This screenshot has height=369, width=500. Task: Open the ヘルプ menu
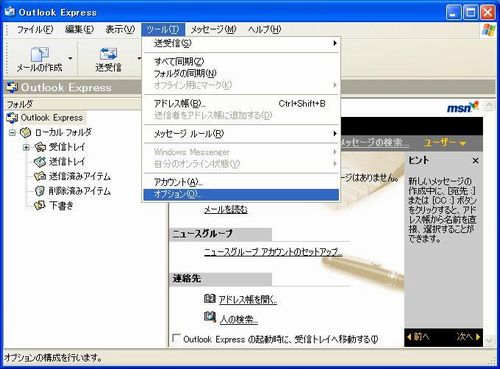pos(264,30)
